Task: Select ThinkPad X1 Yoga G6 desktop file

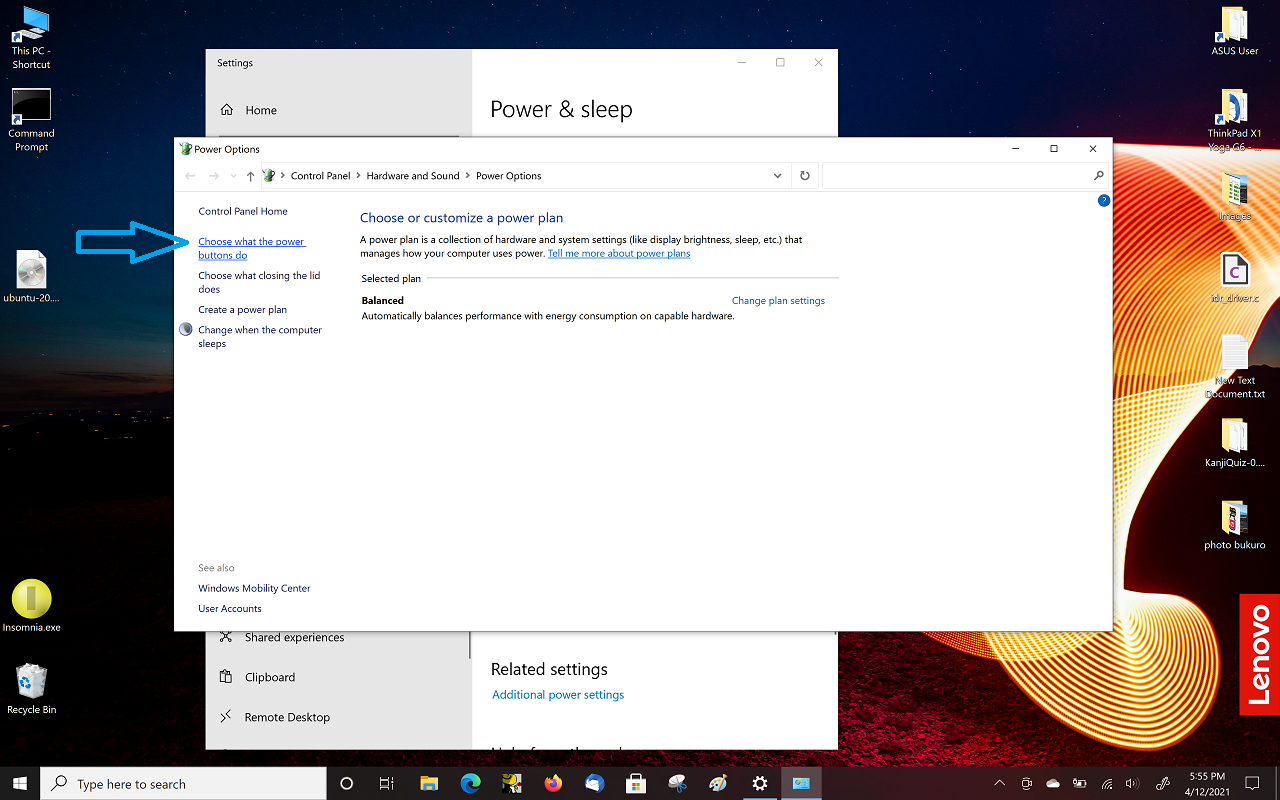Action: coord(1235,120)
